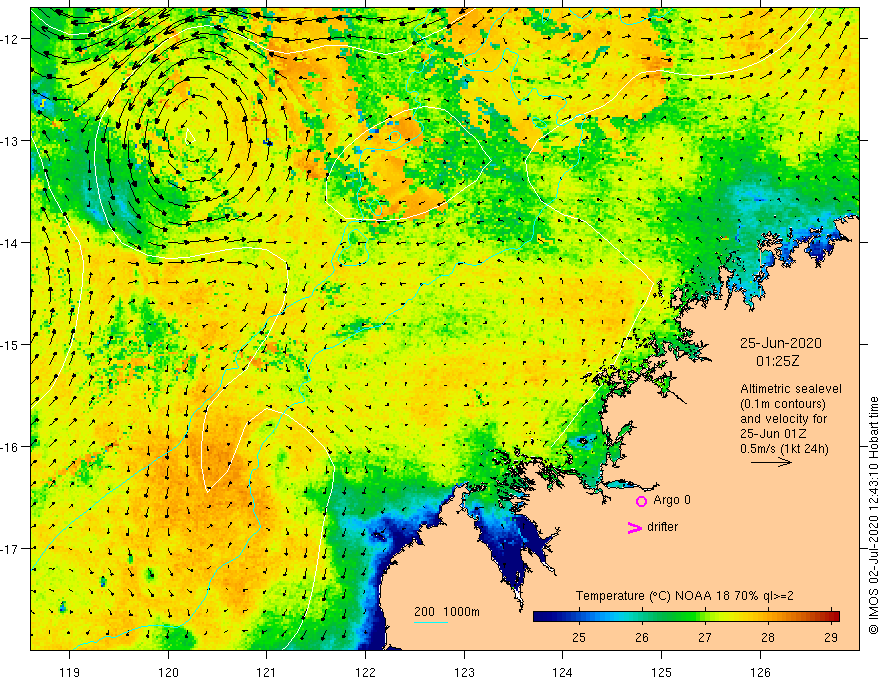Click the longitude label 123
The image size is (880, 680).
[464, 672]
